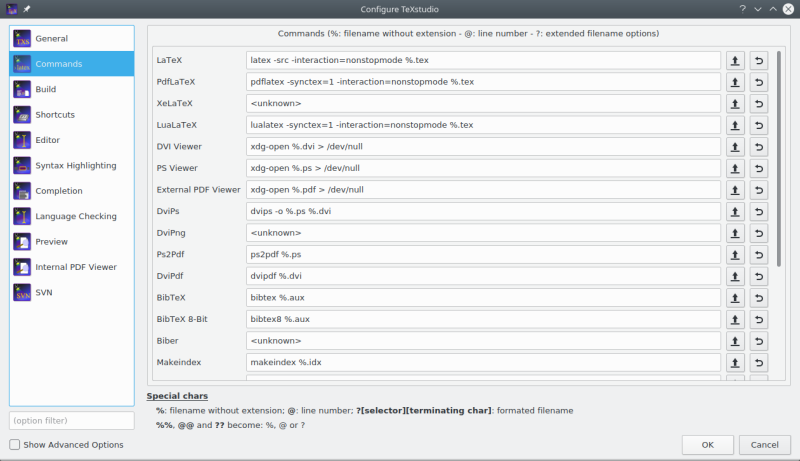Reset the LuaLaTeX command to default

pyautogui.click(x=759, y=125)
